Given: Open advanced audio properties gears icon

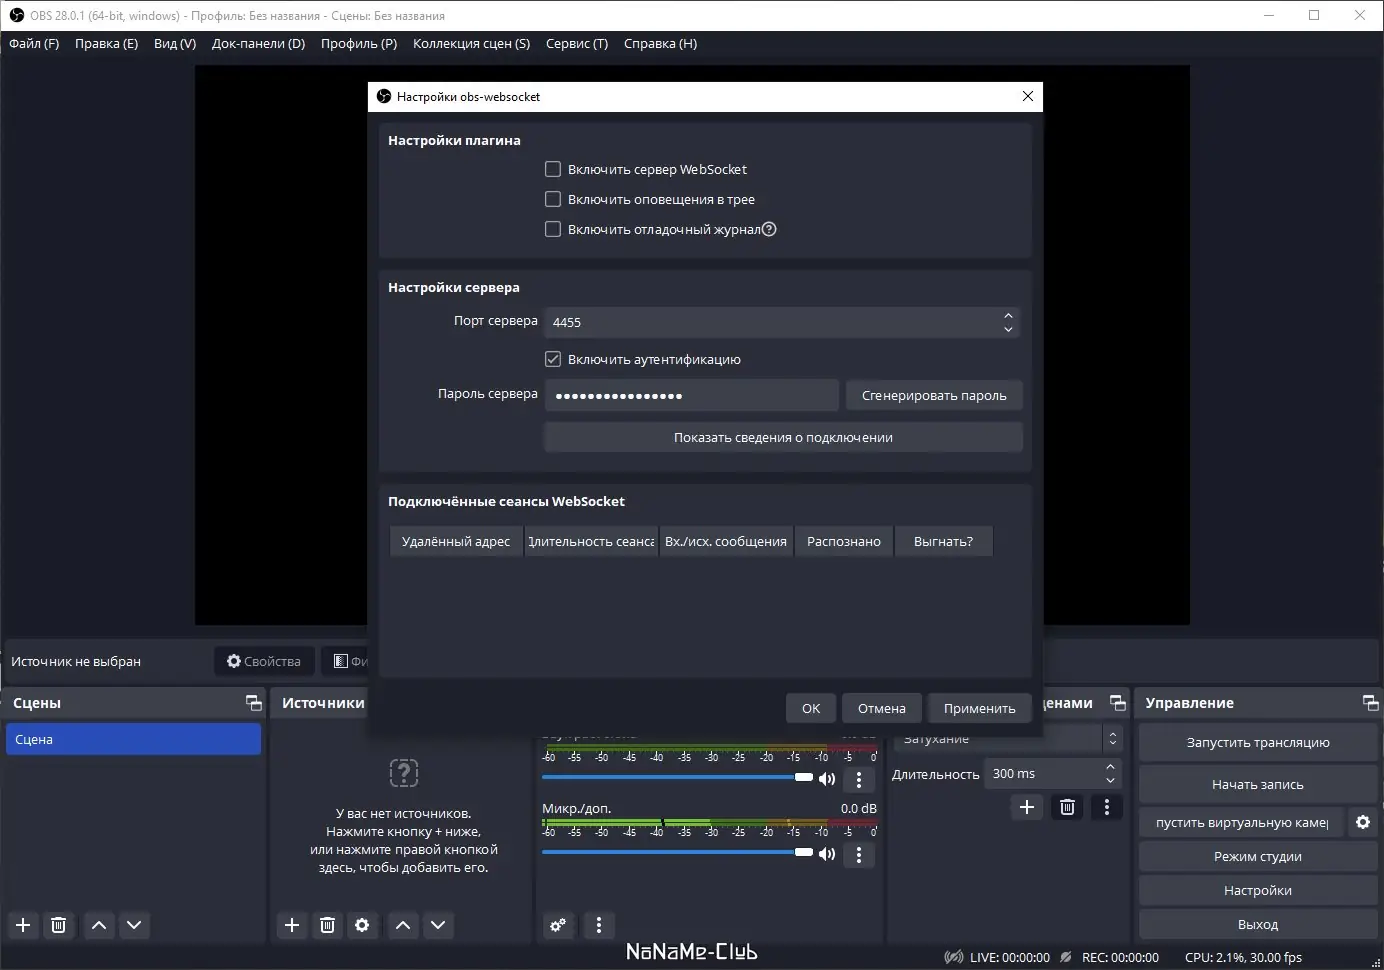Looking at the screenshot, I should pyautogui.click(x=558, y=925).
